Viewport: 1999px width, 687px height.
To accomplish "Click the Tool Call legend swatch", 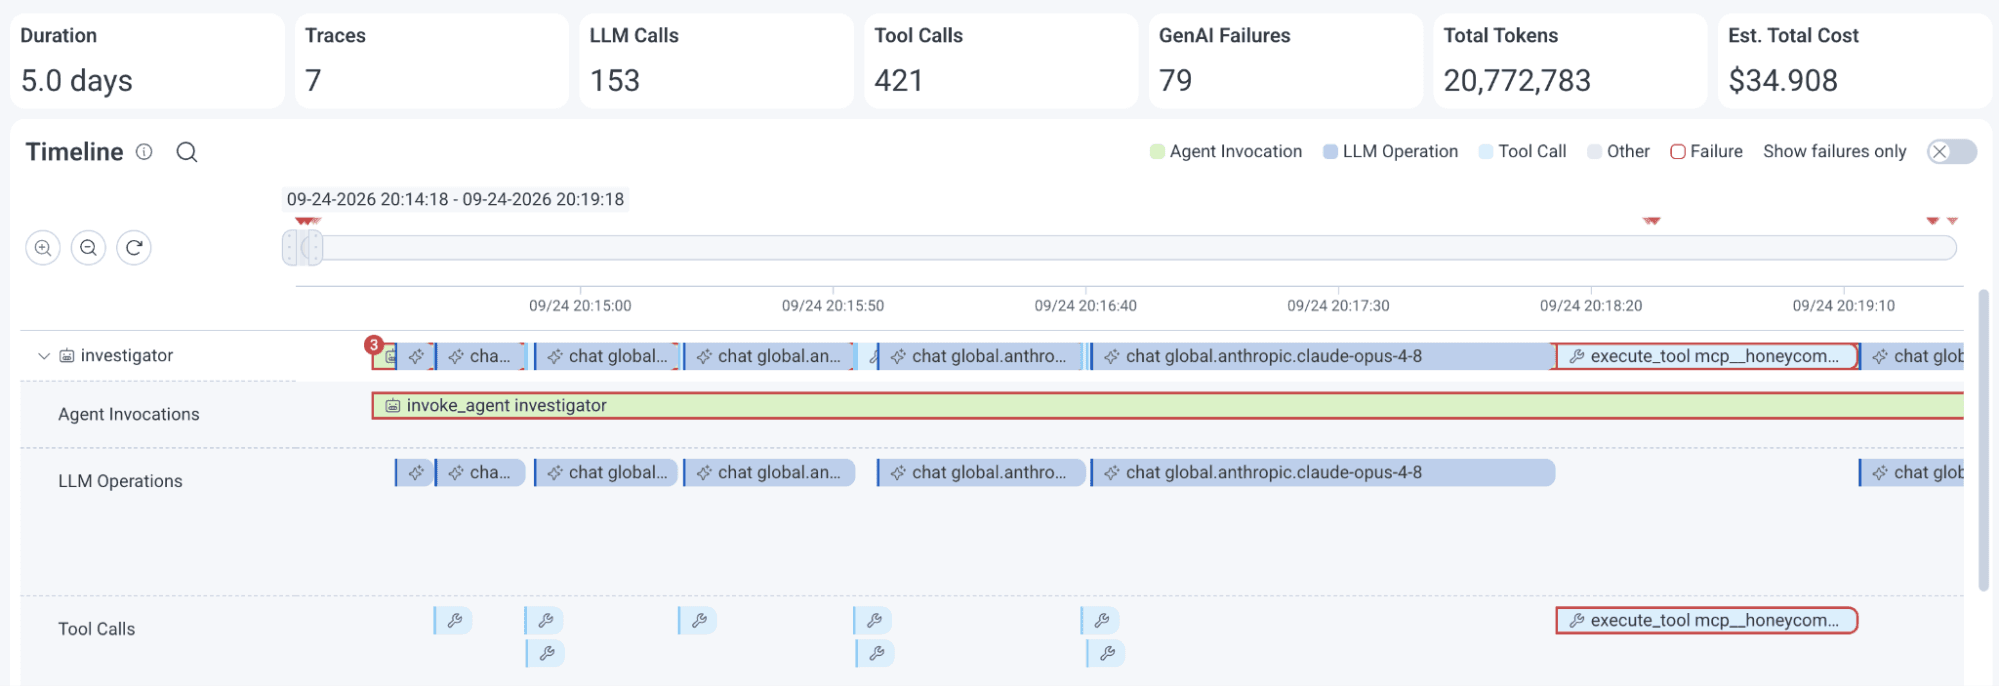I will [x=1486, y=152].
